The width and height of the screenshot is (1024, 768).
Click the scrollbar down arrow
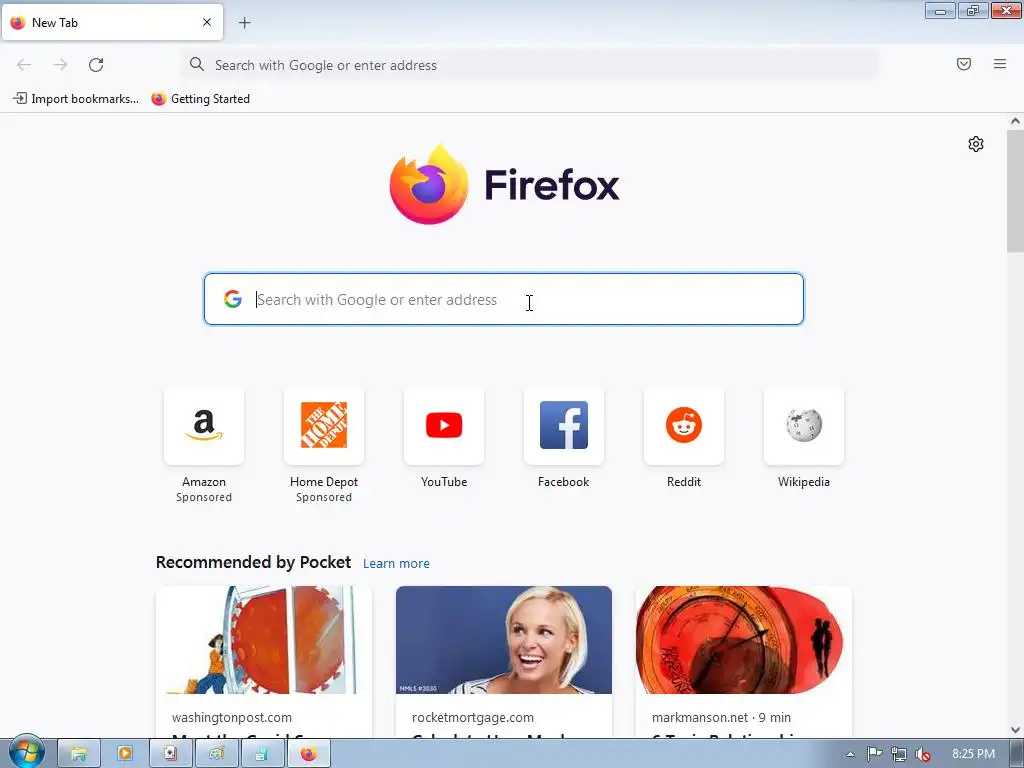(1015, 730)
